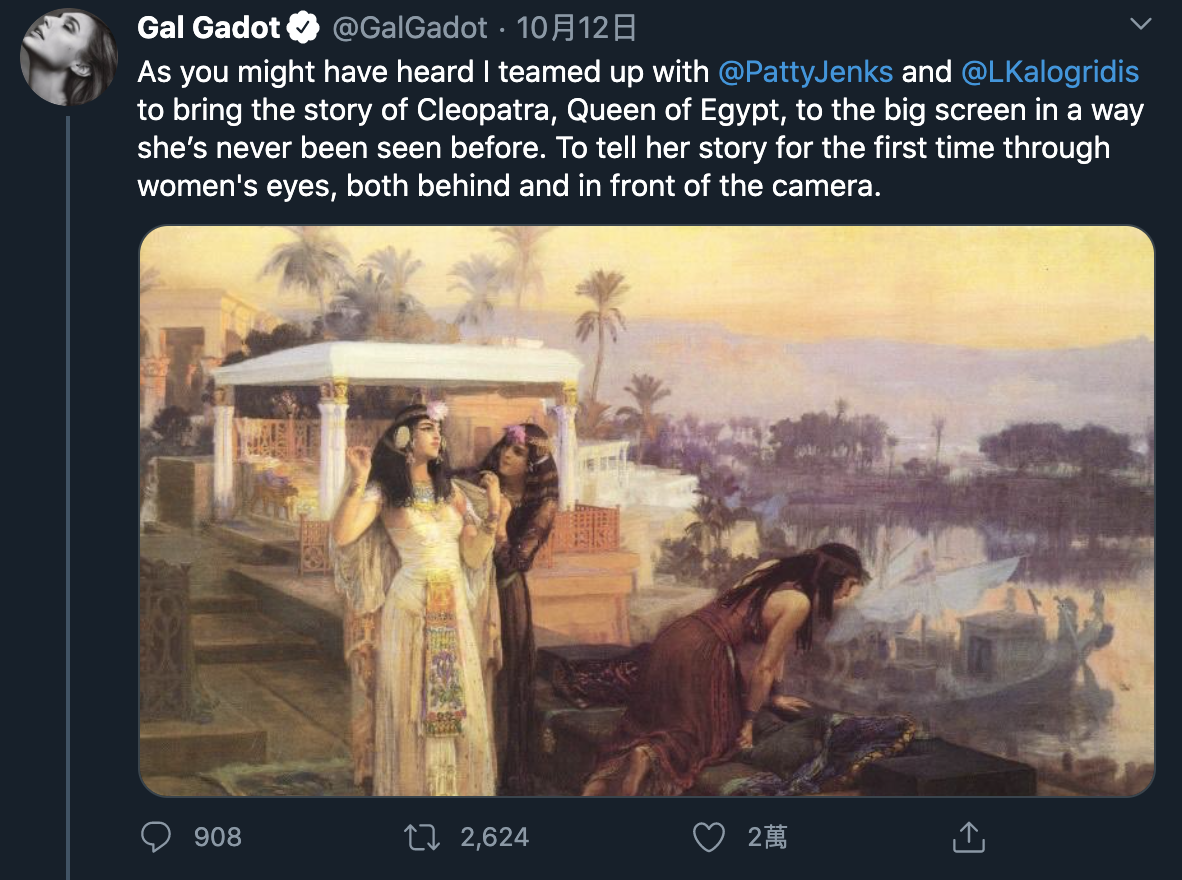This screenshot has height=880, width=1182.
Task: Open the 10月12日 tweet date link
Action: point(577,28)
